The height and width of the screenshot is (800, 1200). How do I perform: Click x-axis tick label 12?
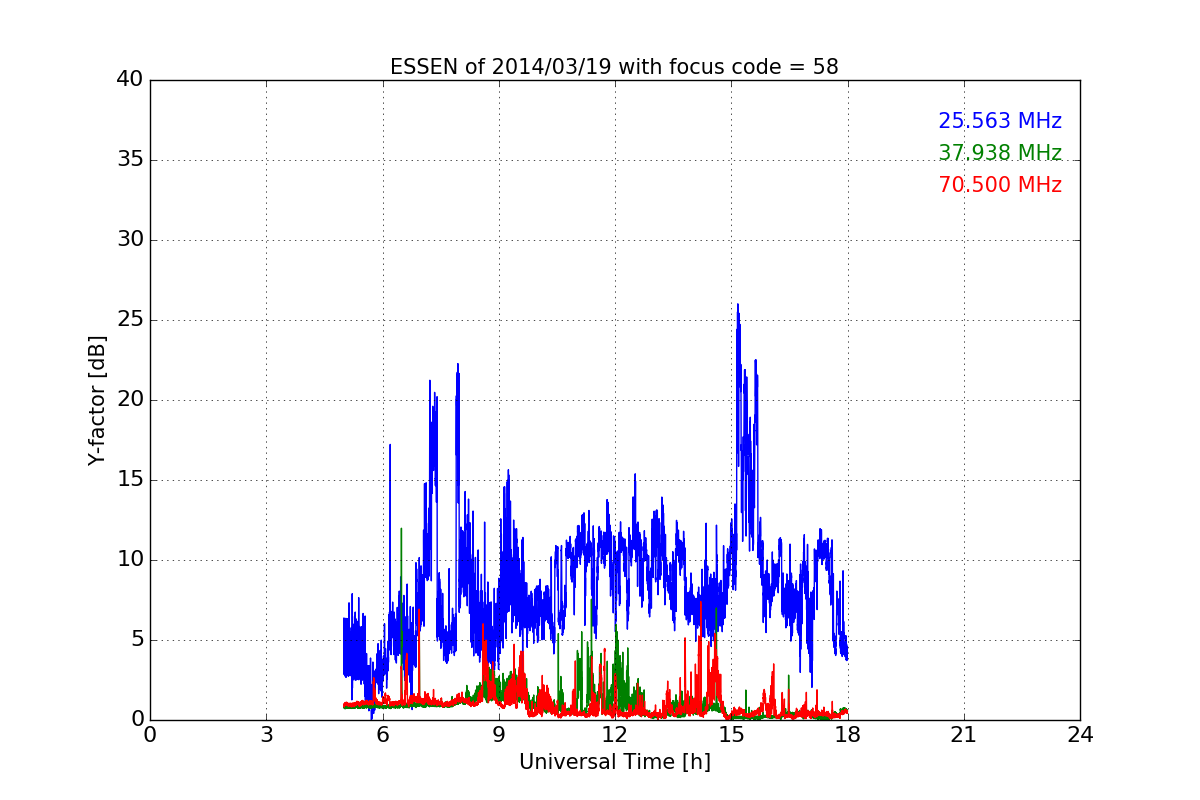click(614, 735)
